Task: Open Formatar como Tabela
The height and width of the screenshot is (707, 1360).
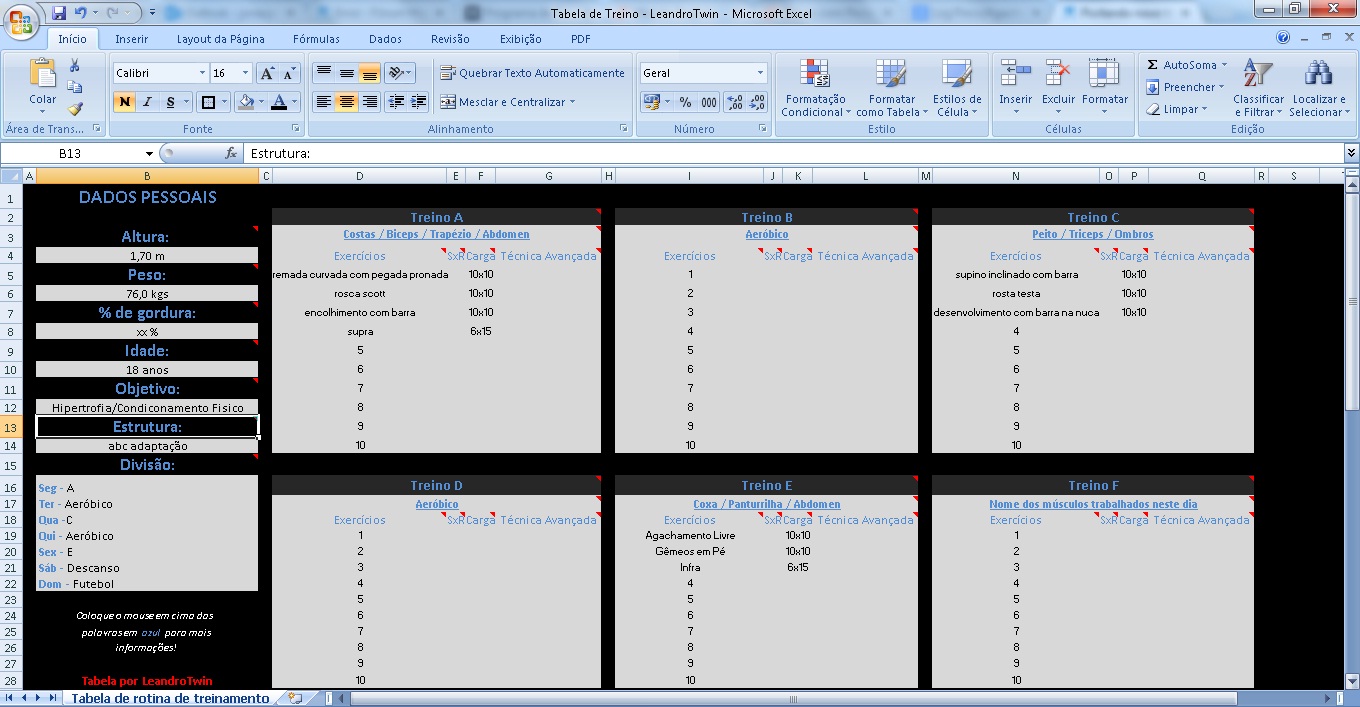Action: 891,88
